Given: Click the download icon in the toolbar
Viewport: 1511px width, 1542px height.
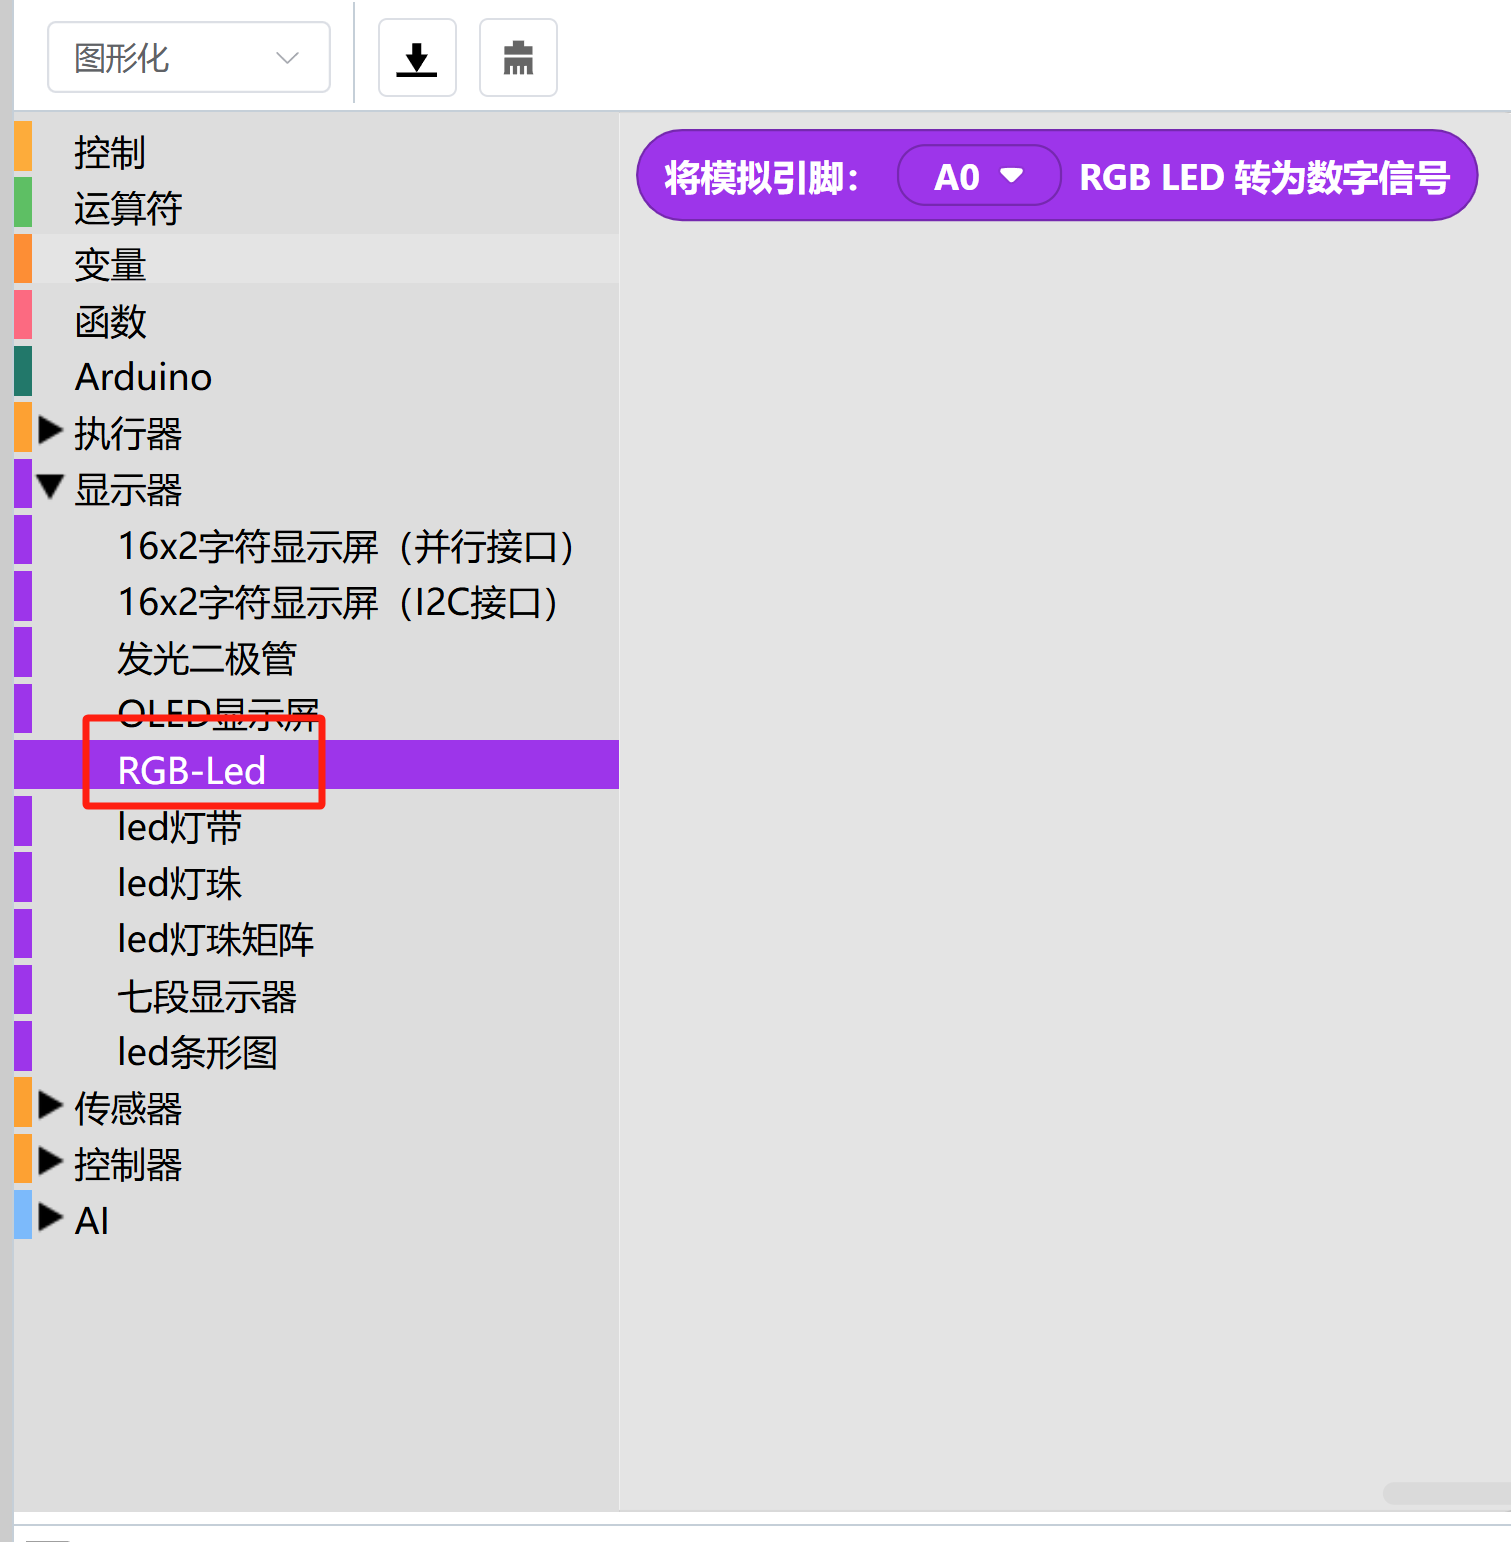Looking at the screenshot, I should (417, 58).
